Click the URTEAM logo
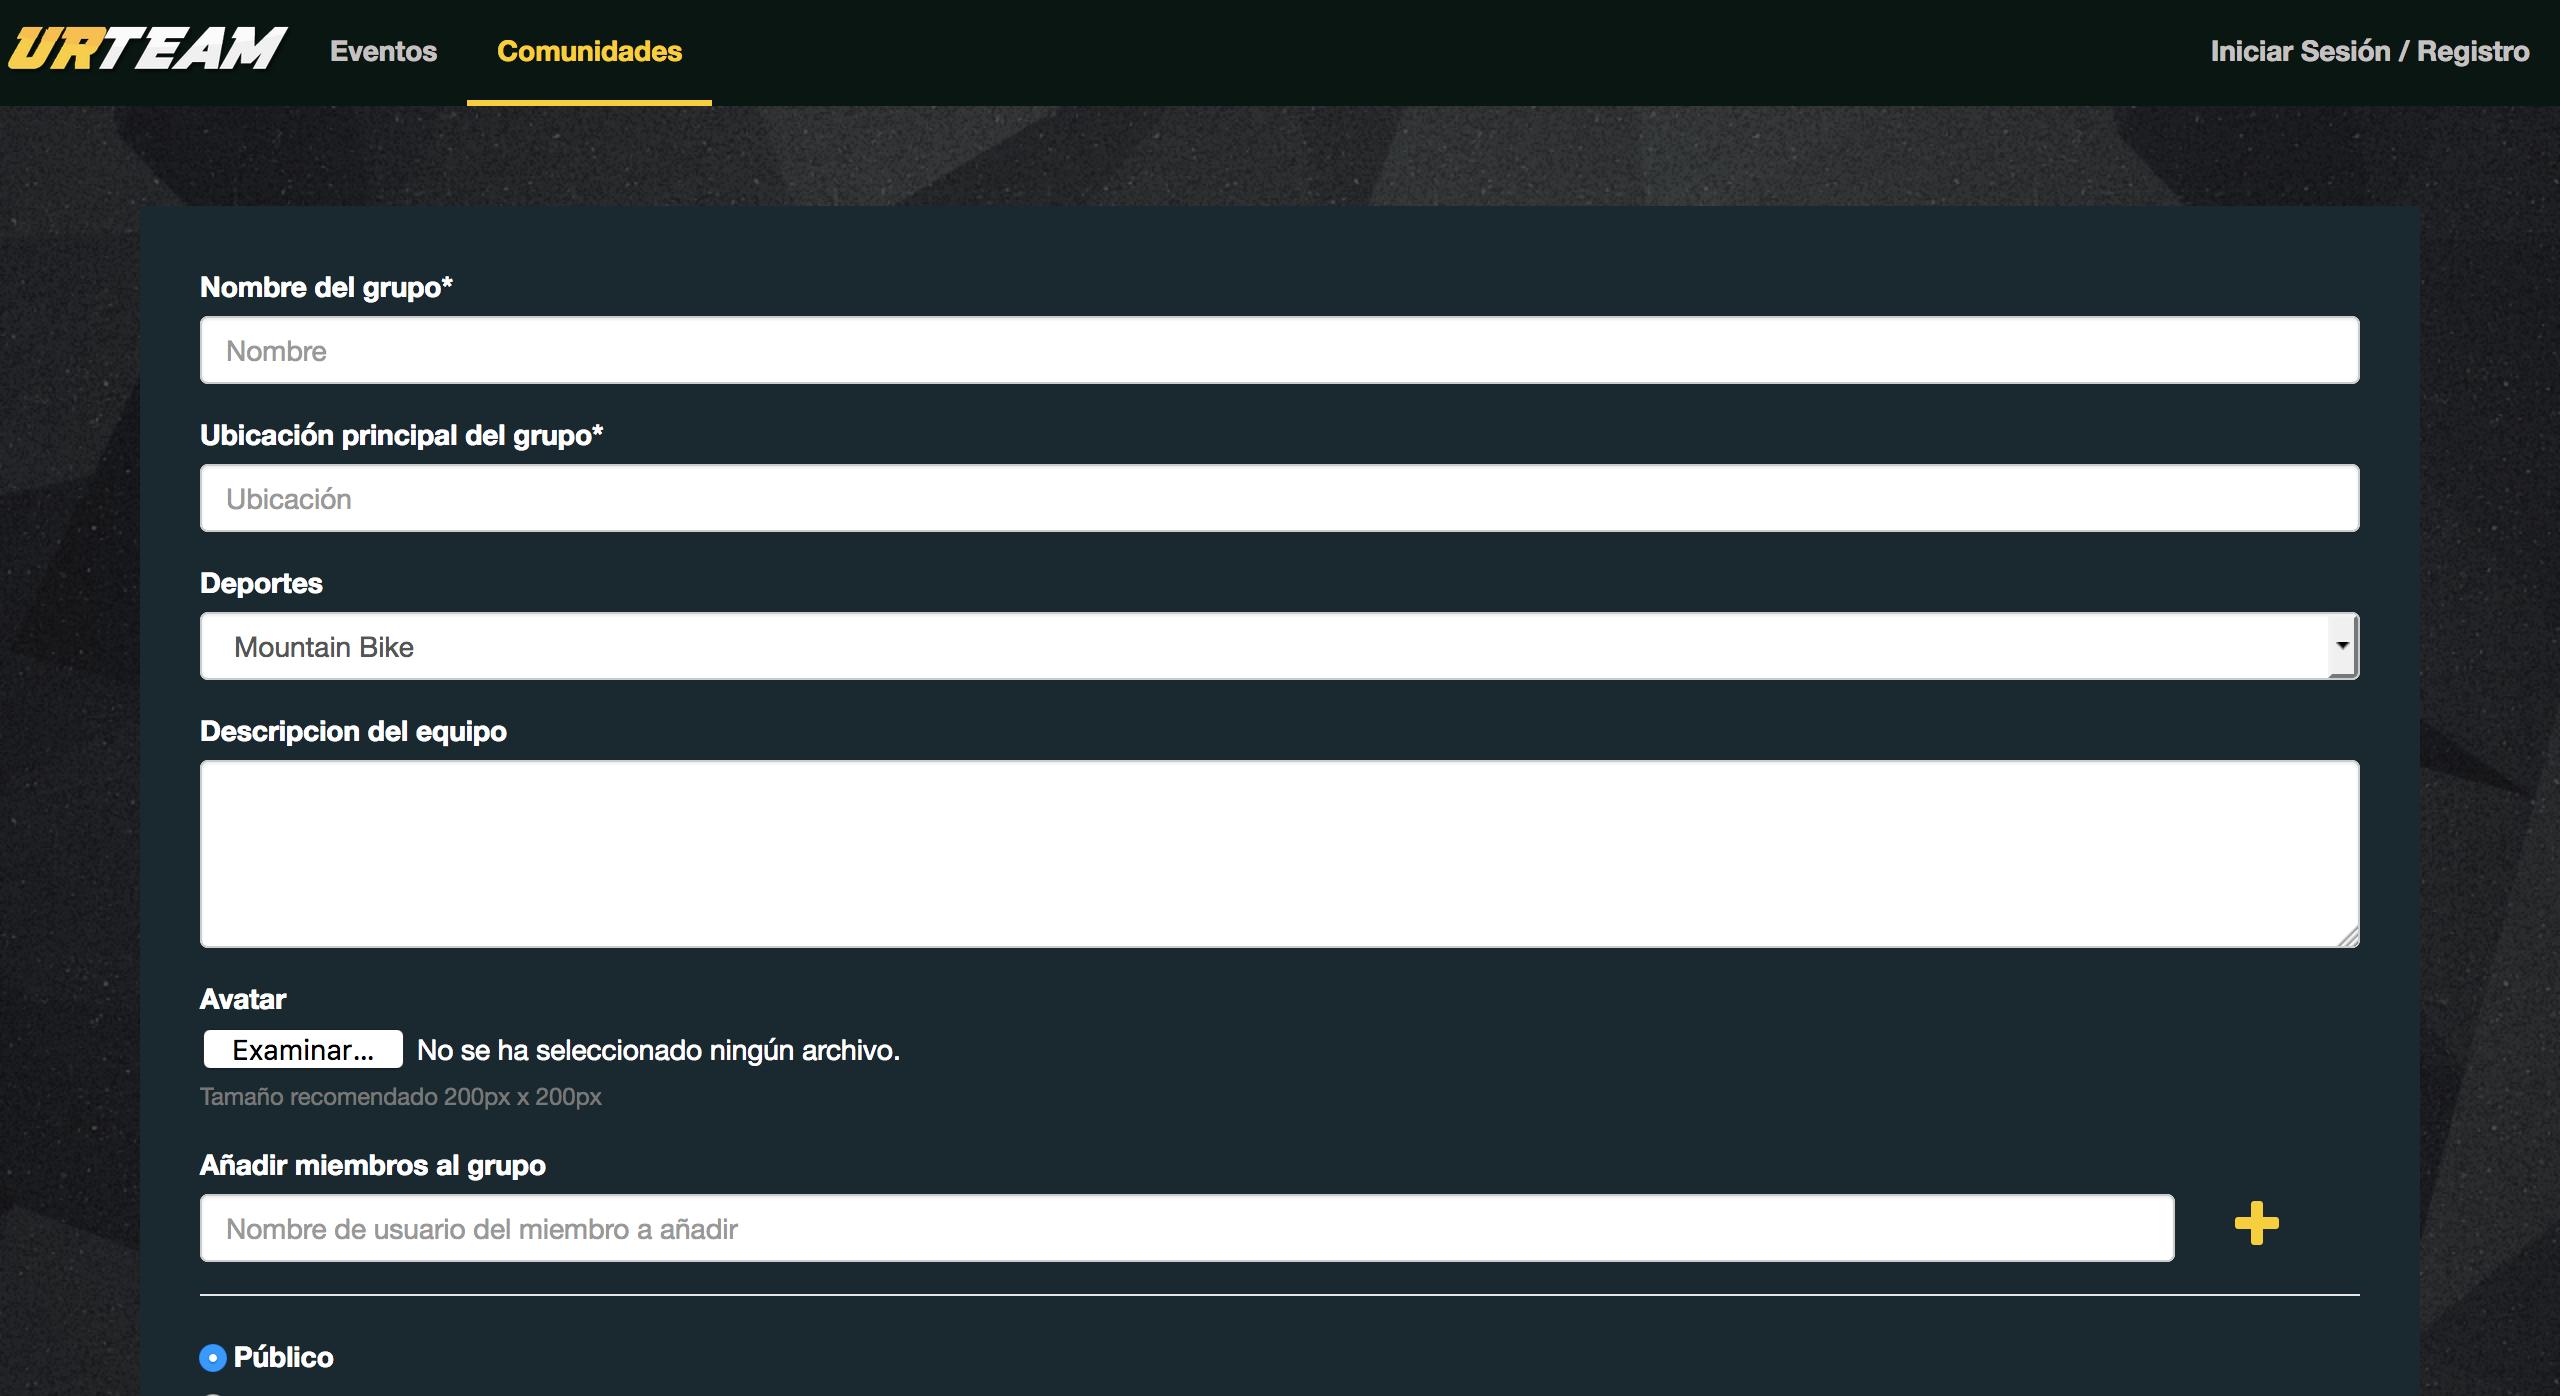 pyautogui.click(x=147, y=50)
